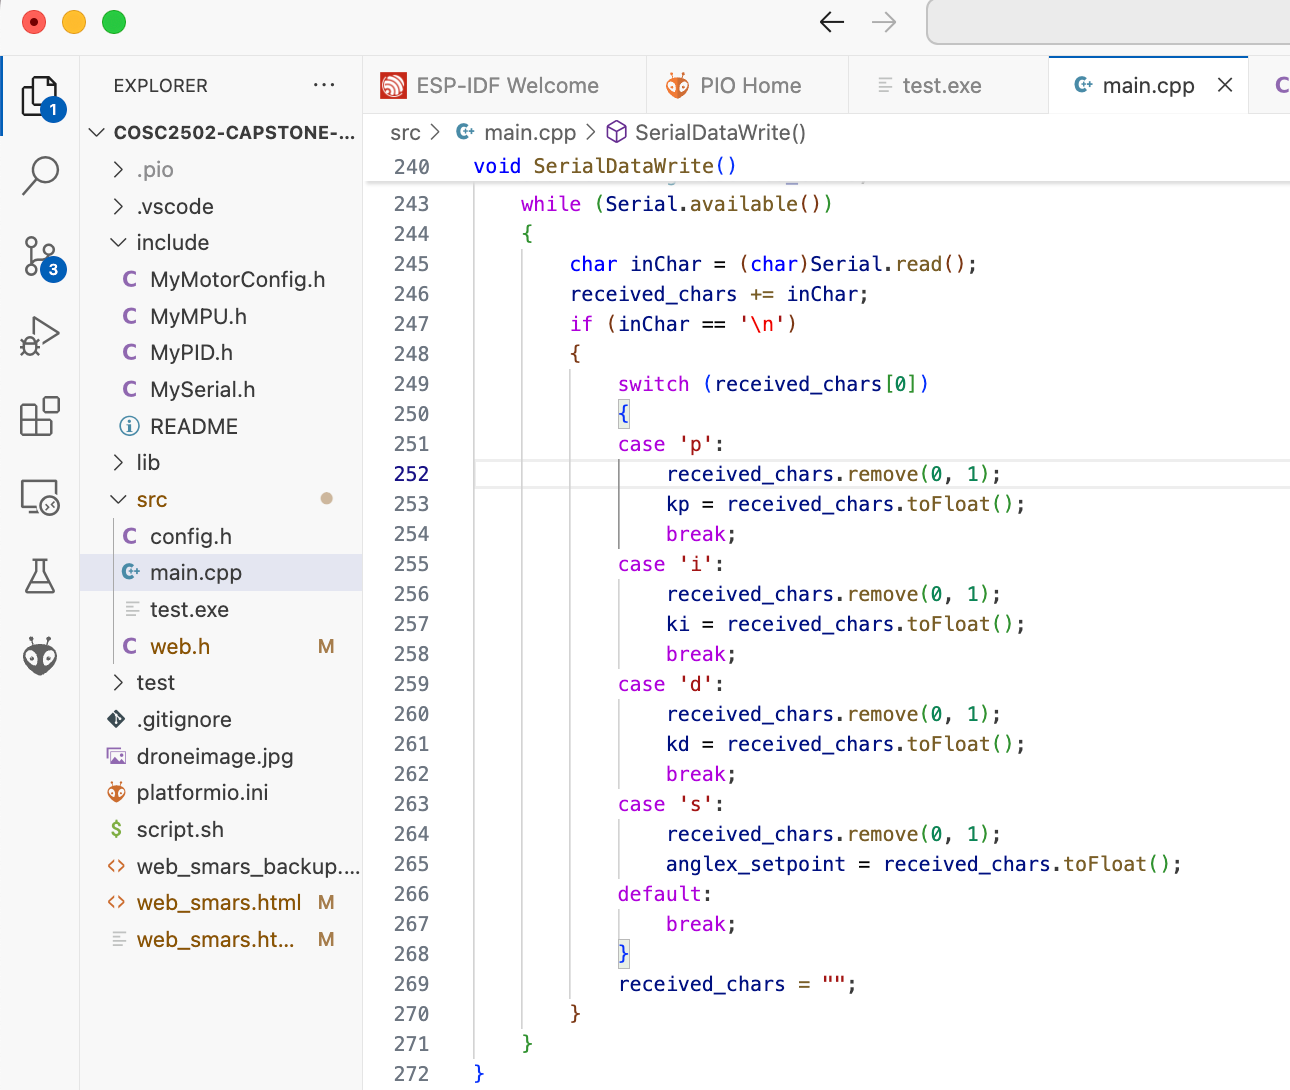Open the Remote Explorer icon

point(40,496)
